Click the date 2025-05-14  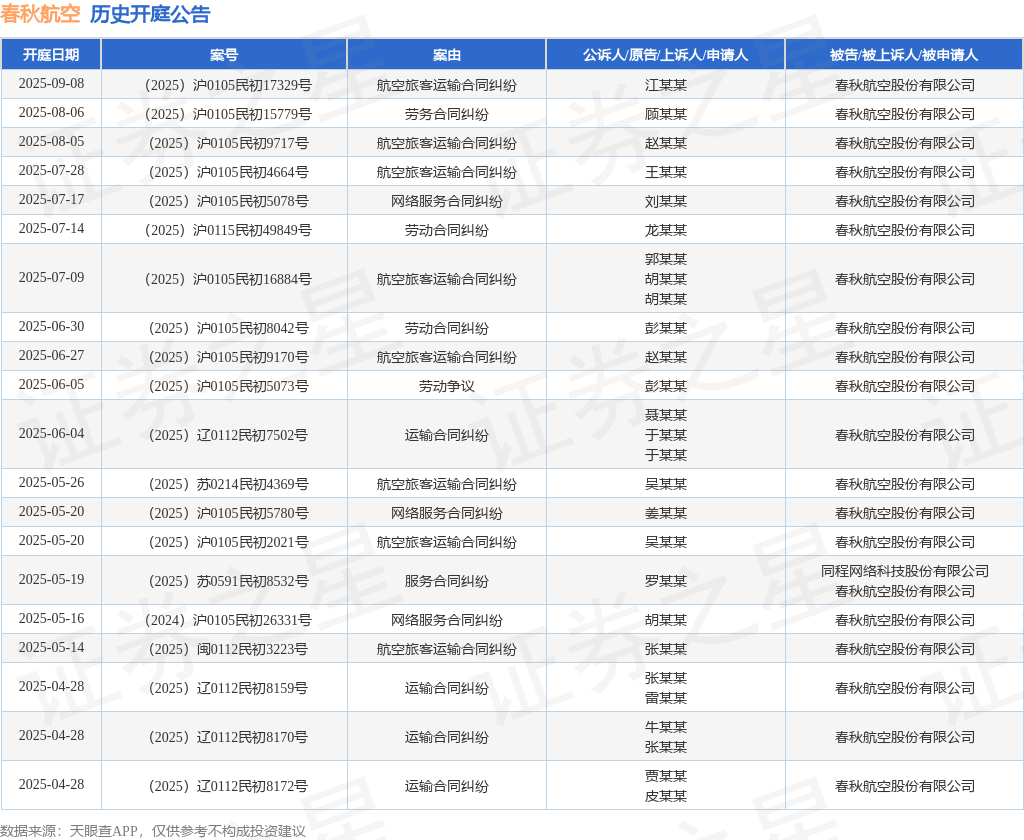(x=51, y=647)
